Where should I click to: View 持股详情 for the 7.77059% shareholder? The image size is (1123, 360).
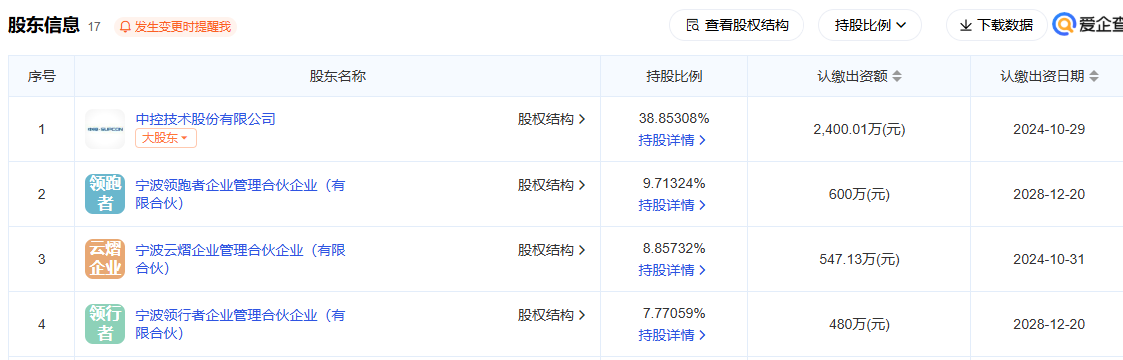click(672, 335)
